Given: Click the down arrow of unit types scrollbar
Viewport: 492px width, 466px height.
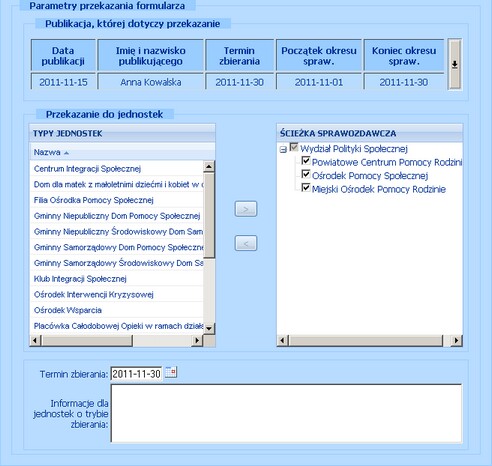Looking at the screenshot, I should [209, 328].
